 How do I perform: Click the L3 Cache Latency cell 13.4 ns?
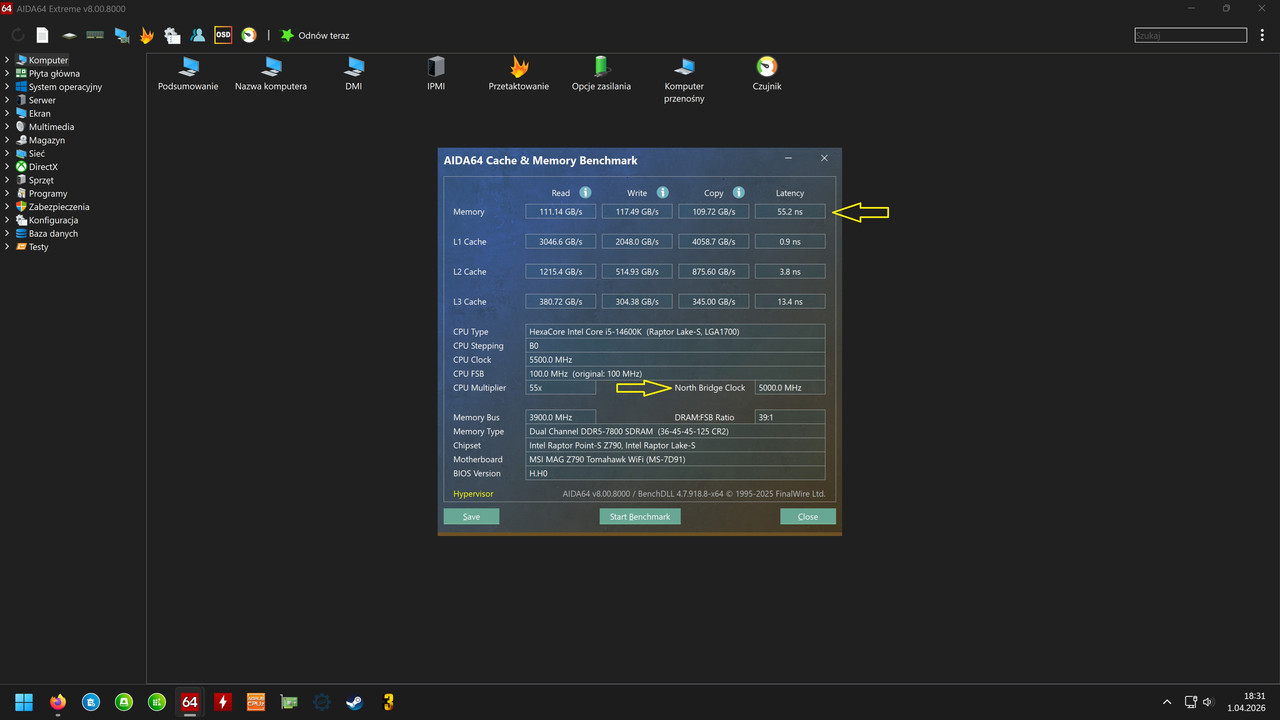790,302
